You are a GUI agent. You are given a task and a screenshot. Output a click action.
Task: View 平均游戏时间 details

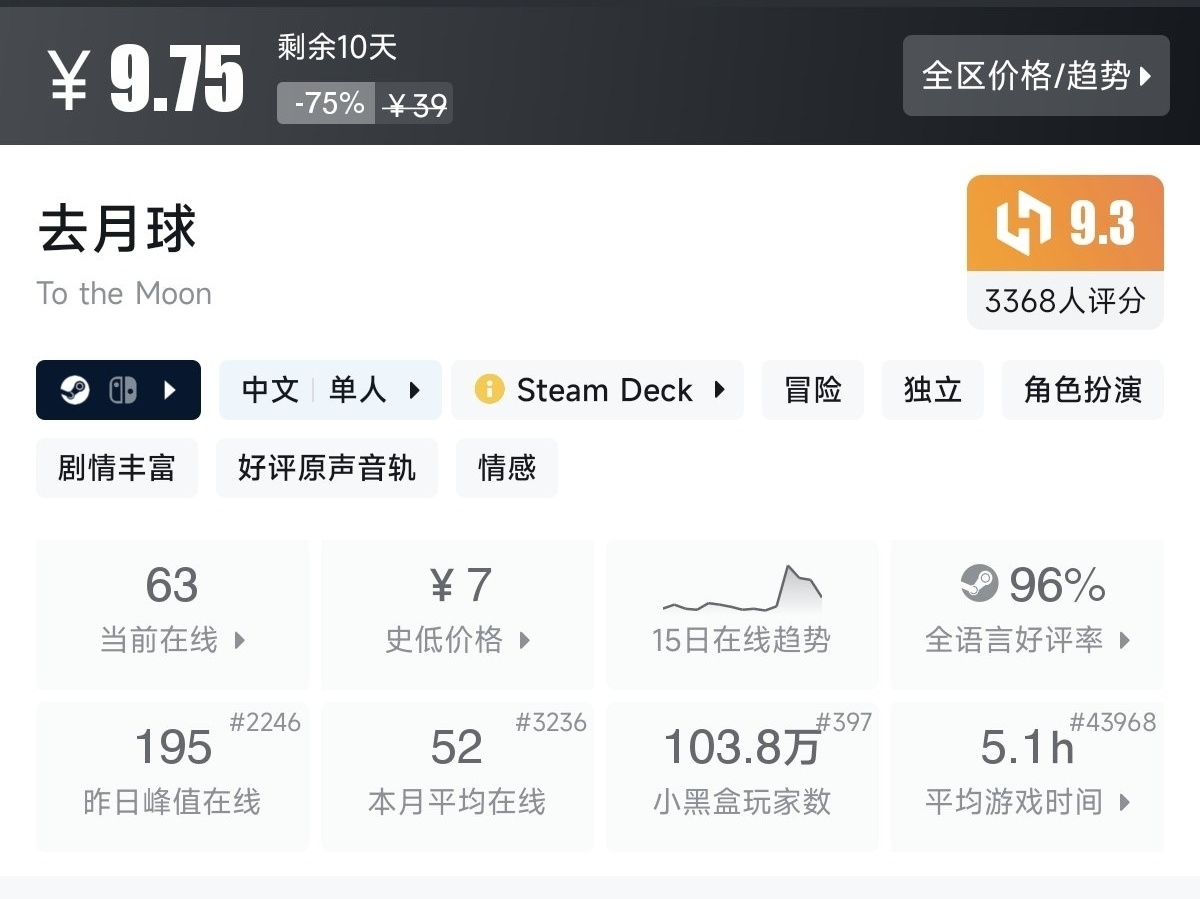[1027, 777]
